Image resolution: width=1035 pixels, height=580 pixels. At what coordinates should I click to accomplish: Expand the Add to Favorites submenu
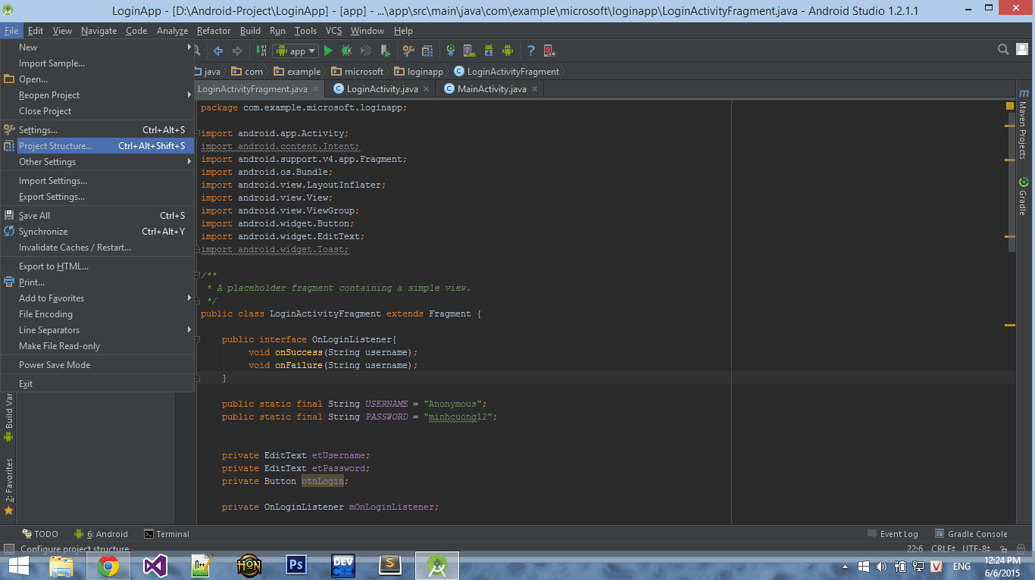tap(98, 298)
